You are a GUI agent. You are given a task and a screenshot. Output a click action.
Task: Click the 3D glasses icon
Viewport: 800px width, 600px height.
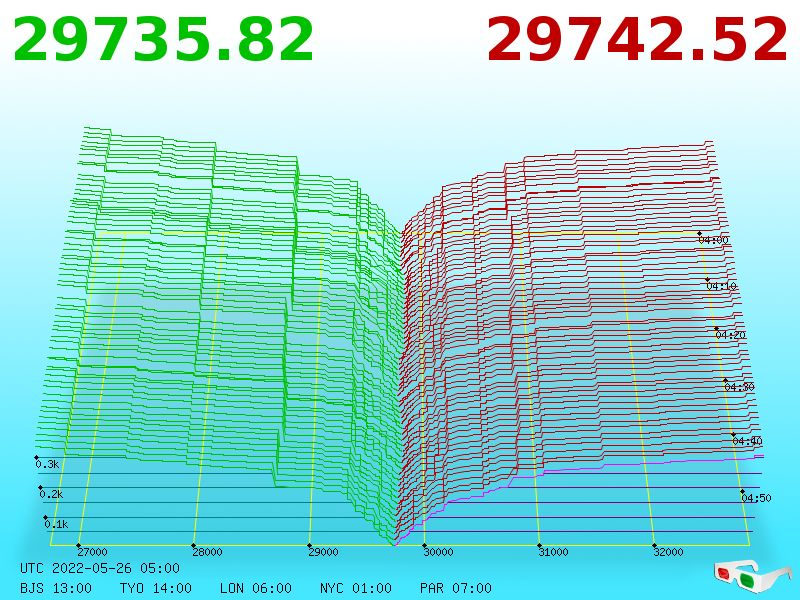(x=752, y=577)
